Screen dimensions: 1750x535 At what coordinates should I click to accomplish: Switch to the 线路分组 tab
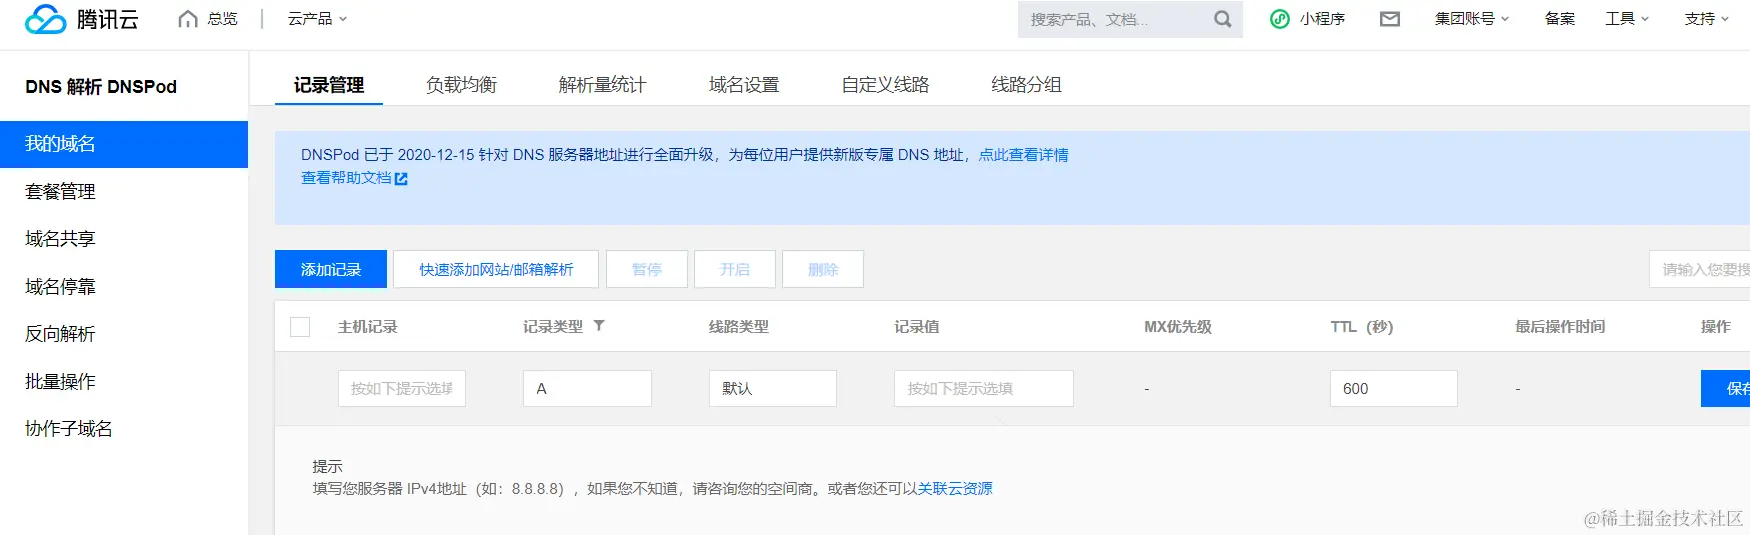pos(1026,85)
